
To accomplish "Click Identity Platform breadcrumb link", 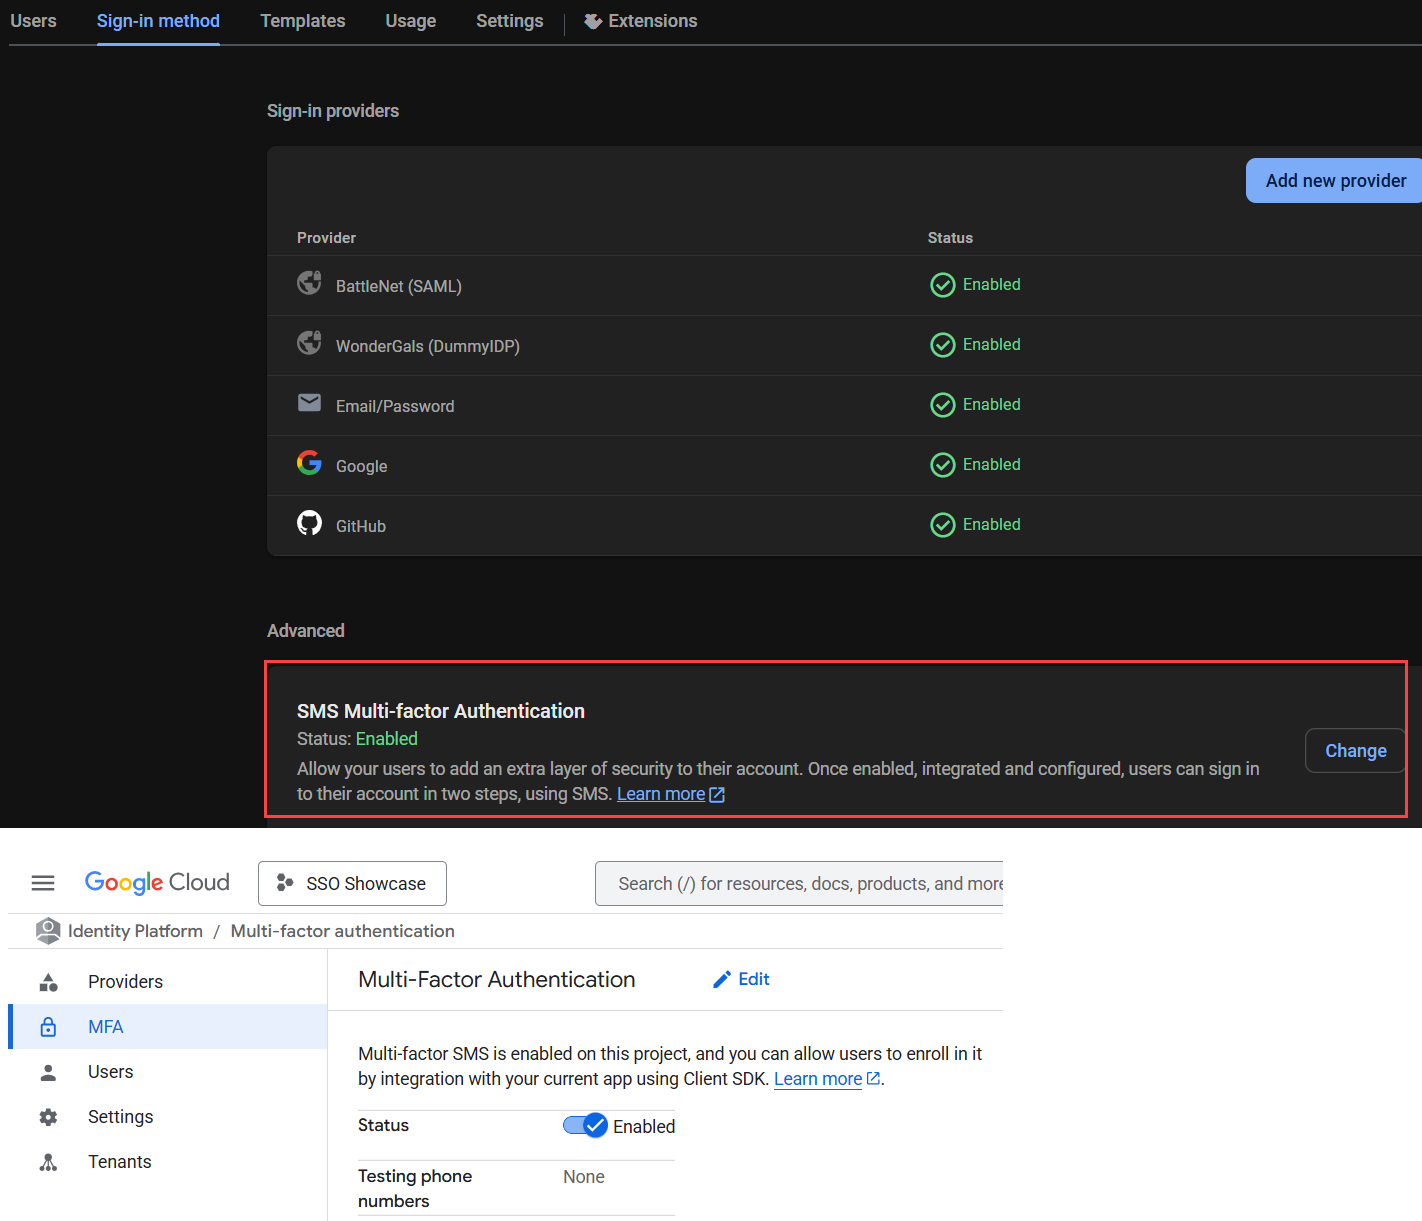I will [135, 931].
